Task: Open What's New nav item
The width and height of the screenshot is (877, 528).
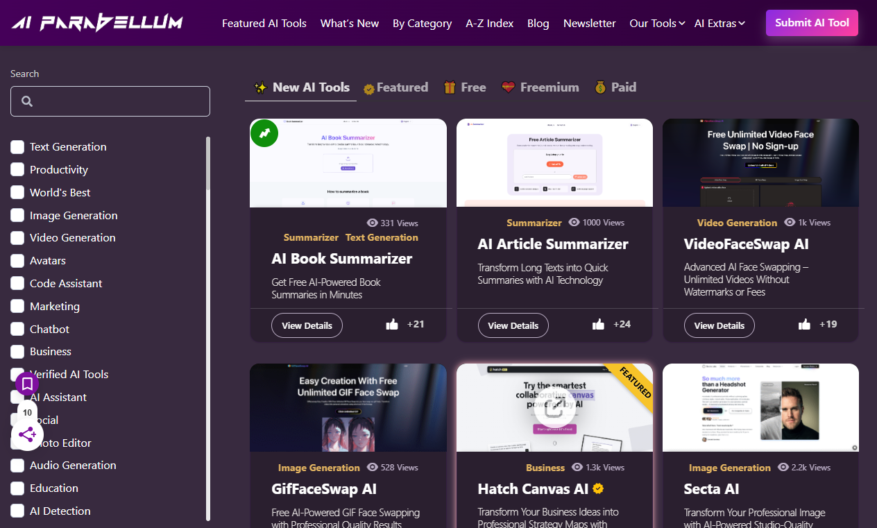Action: (350, 23)
